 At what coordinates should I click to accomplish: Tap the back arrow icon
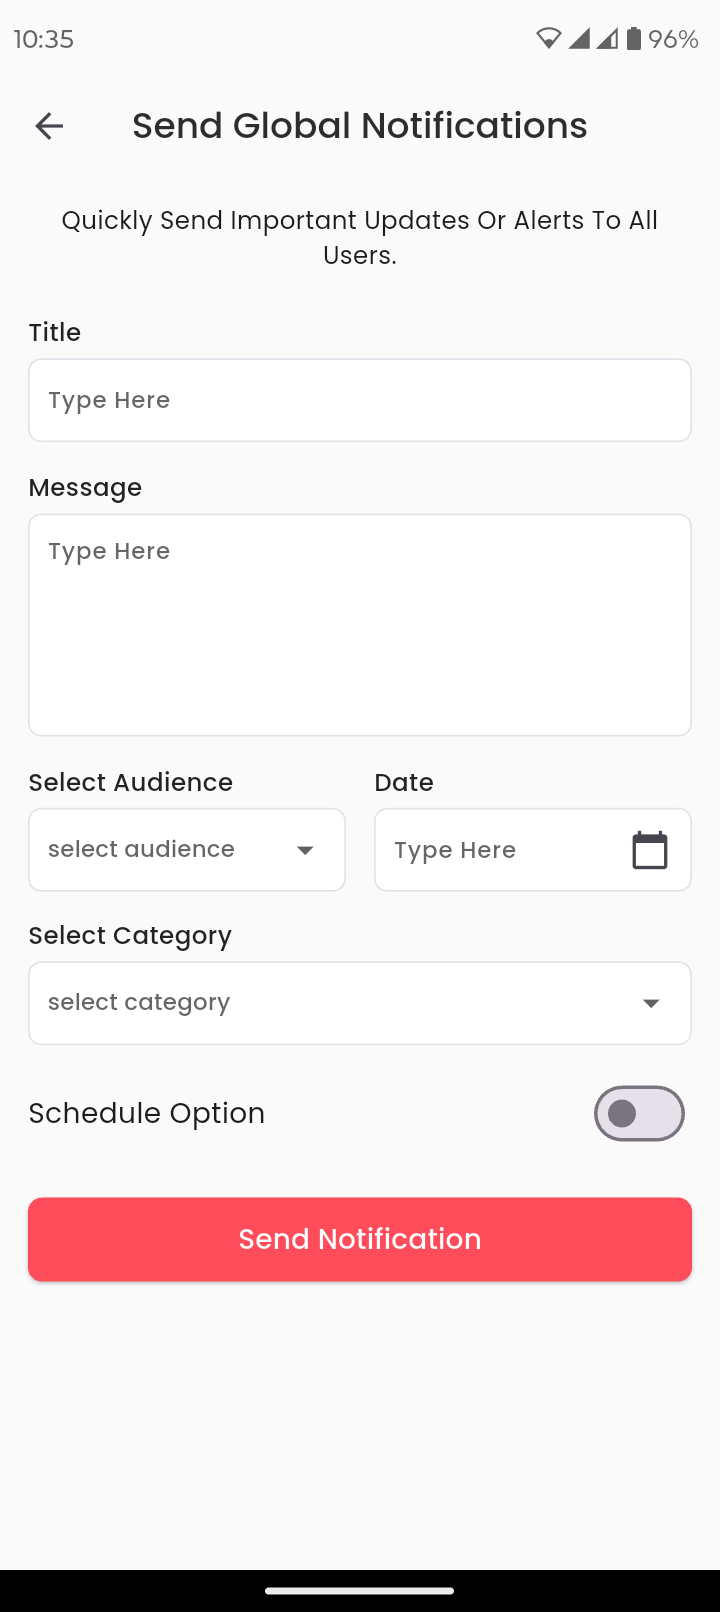click(x=49, y=126)
